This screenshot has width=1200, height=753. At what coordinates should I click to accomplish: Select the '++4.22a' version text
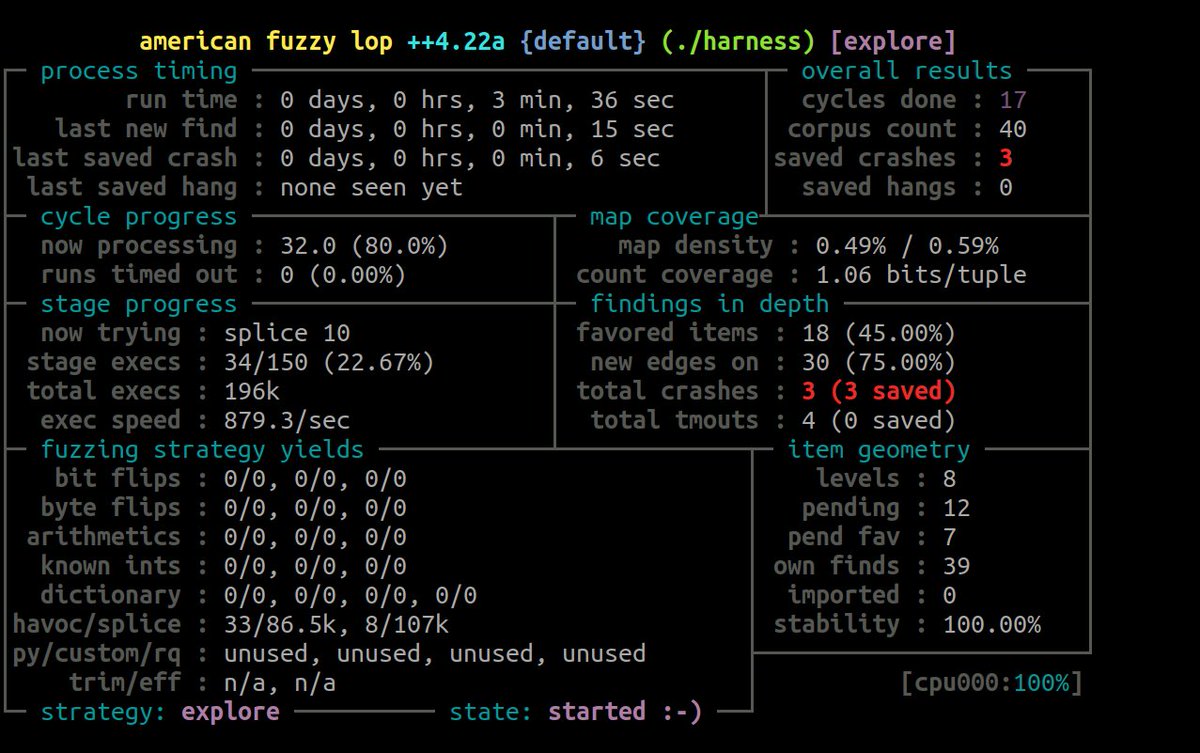tap(457, 42)
